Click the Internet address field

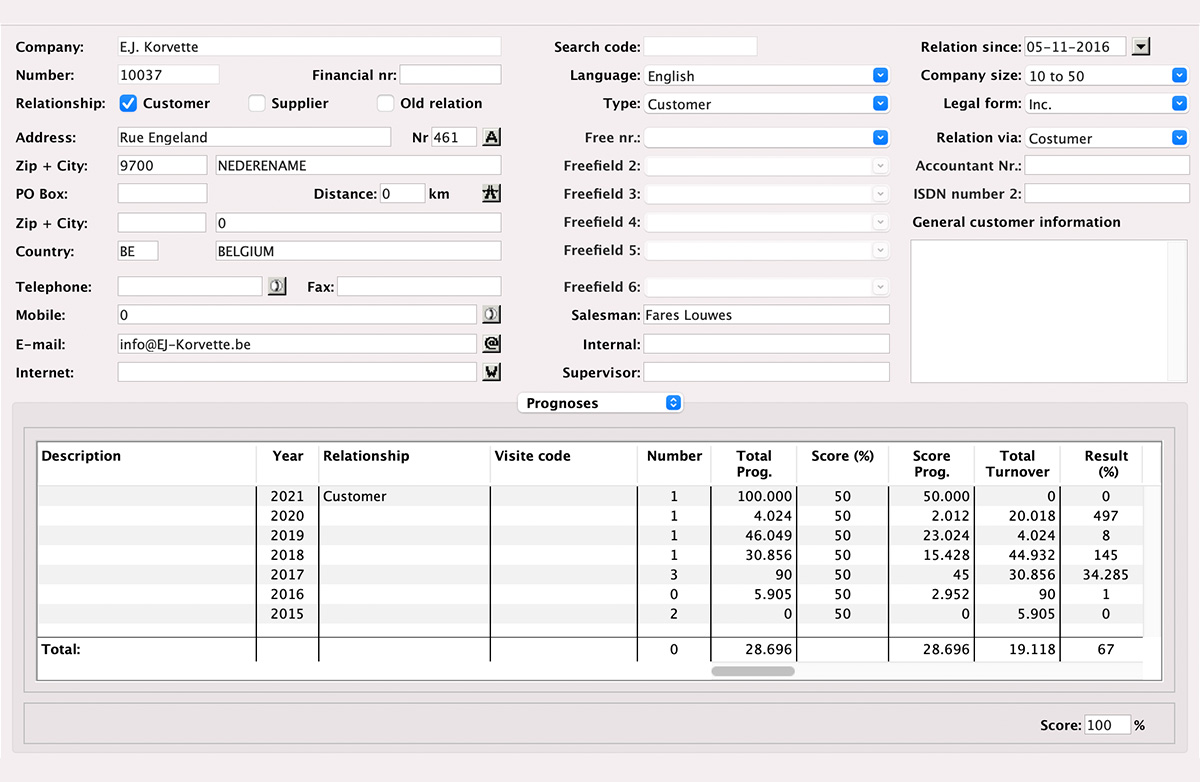point(297,372)
